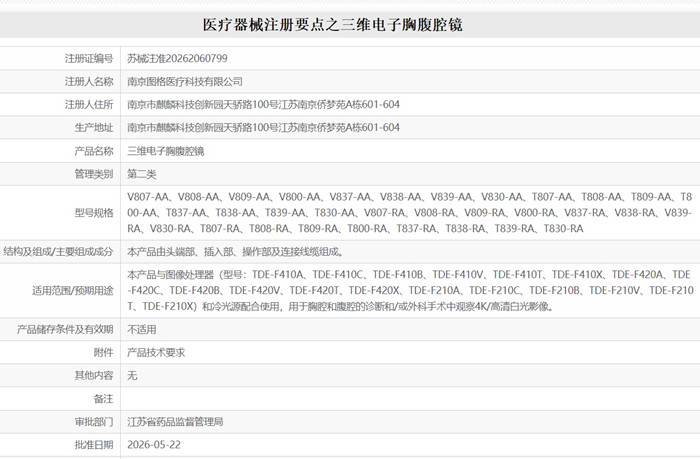
Task: Click the 结构及组成/主要组成成分 label
Action: tap(58, 251)
